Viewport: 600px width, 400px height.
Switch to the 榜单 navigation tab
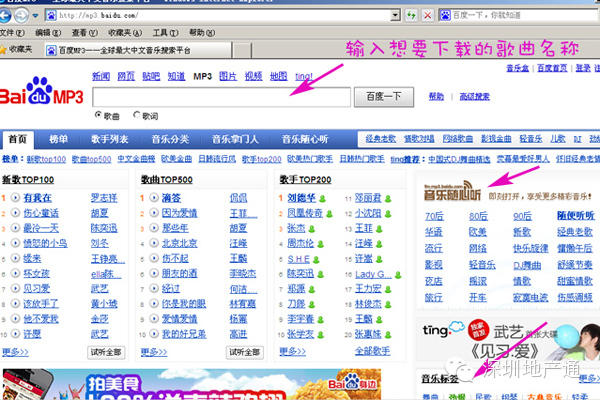coord(58,139)
